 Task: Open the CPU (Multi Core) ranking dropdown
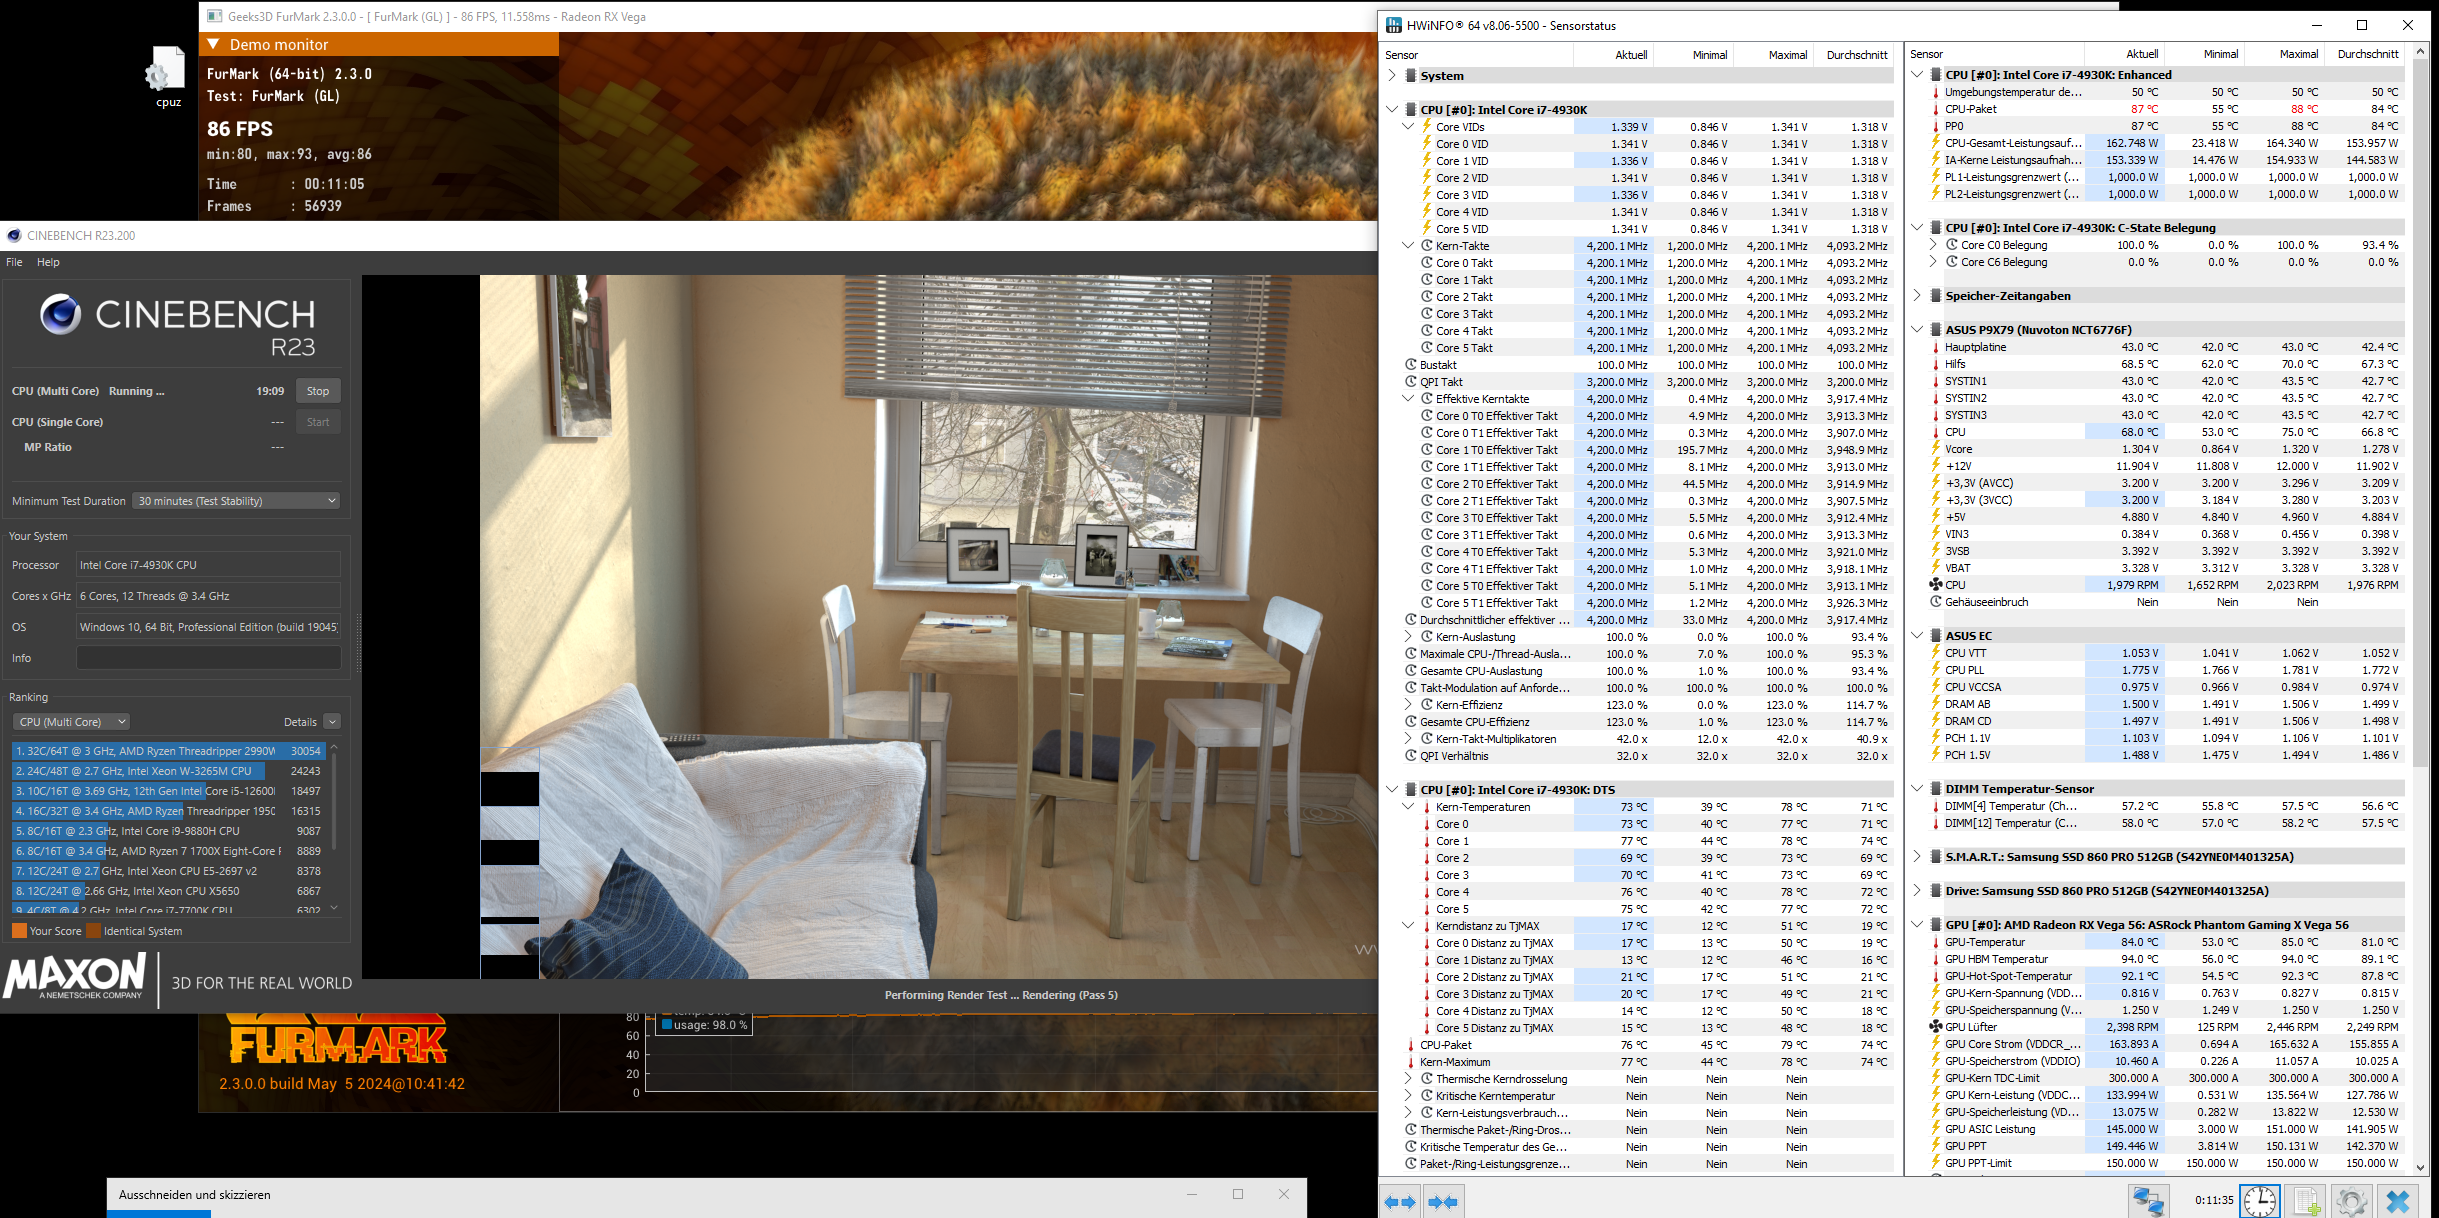pyautogui.click(x=71, y=722)
